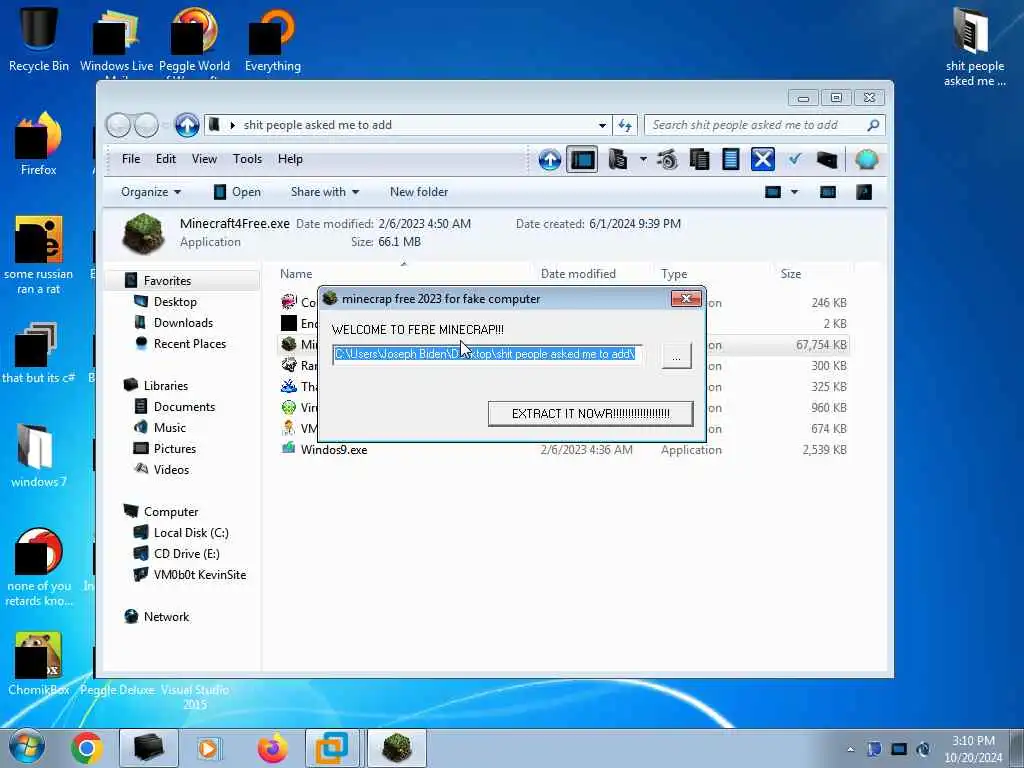This screenshot has width=1024, height=768.
Task: Click the Firefox taskbar button
Action: click(x=272, y=748)
